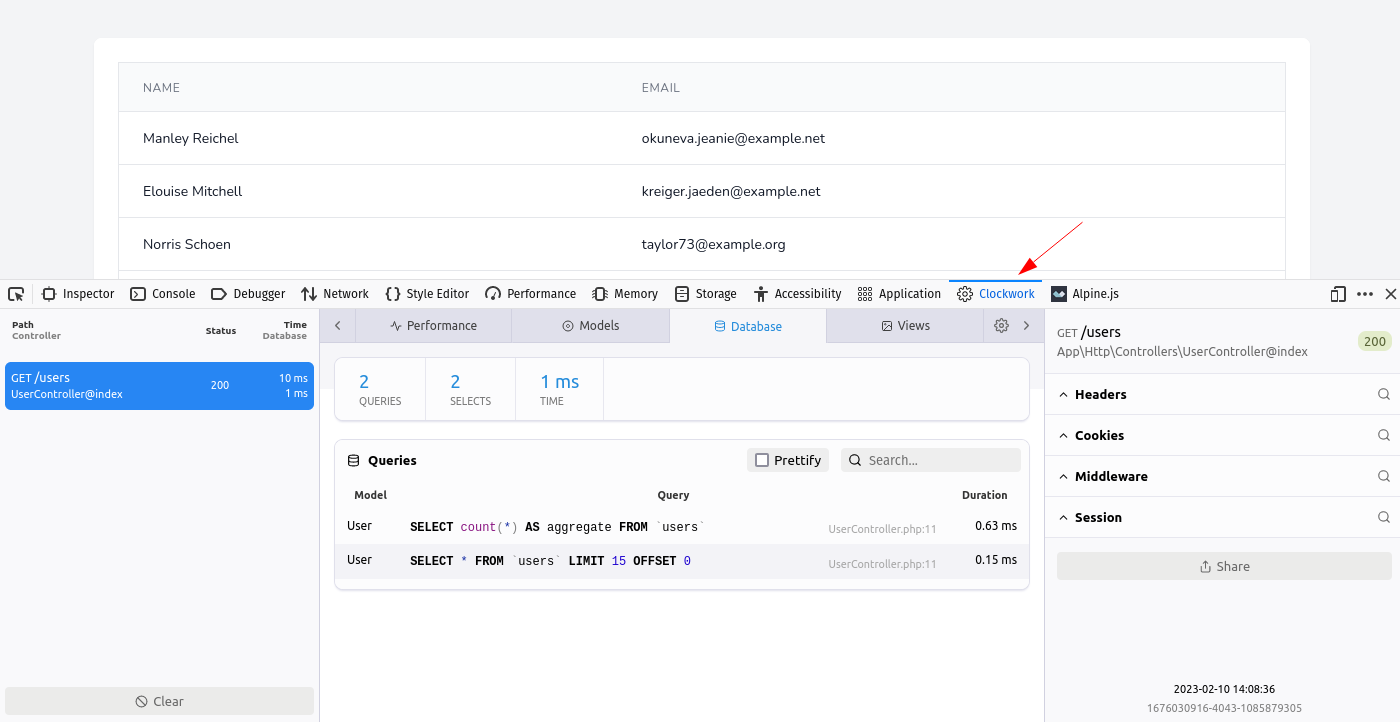Viewport: 1400px width, 722px height.
Task: Click the second UserController.php:11 link
Action: point(882,564)
